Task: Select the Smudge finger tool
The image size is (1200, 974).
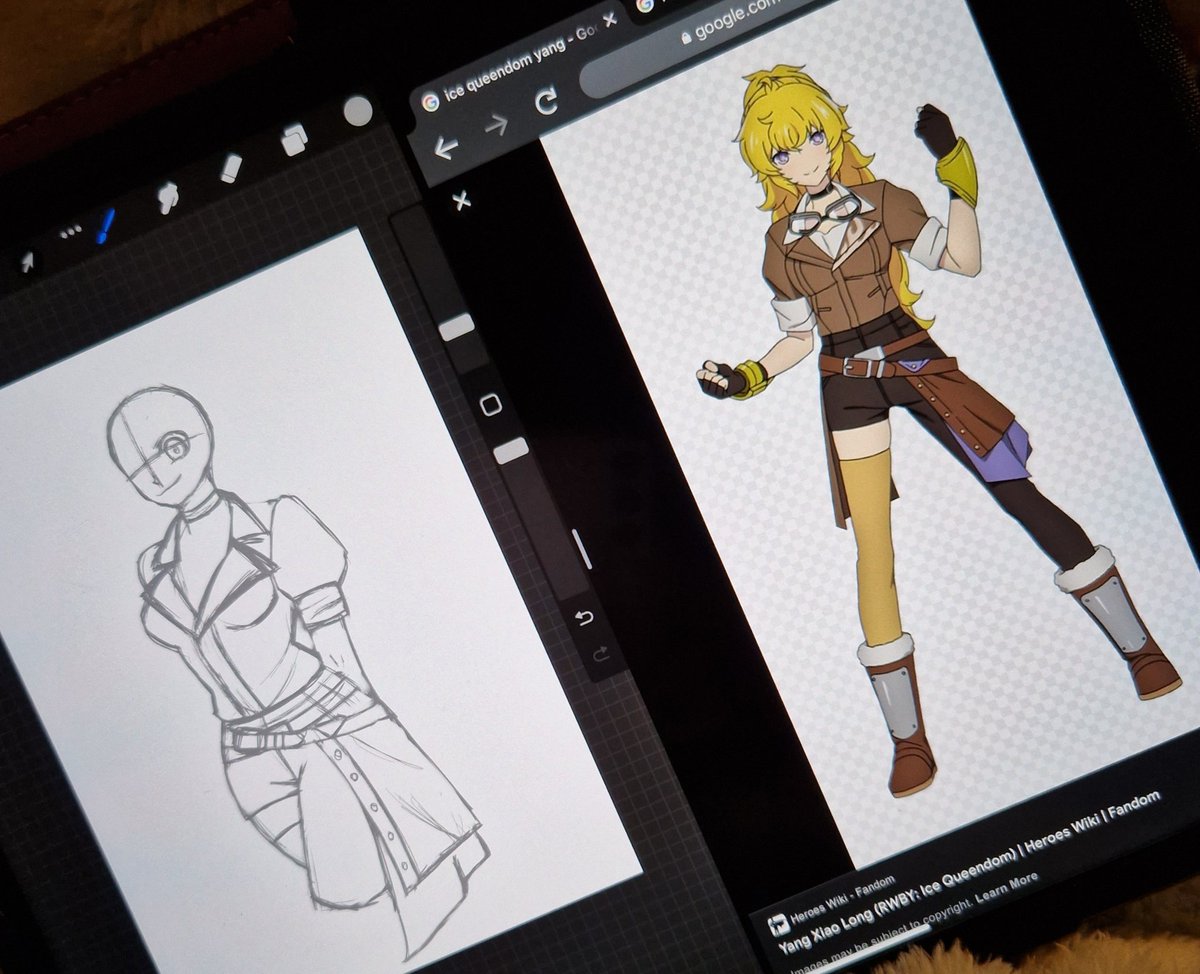Action: coord(168,197)
